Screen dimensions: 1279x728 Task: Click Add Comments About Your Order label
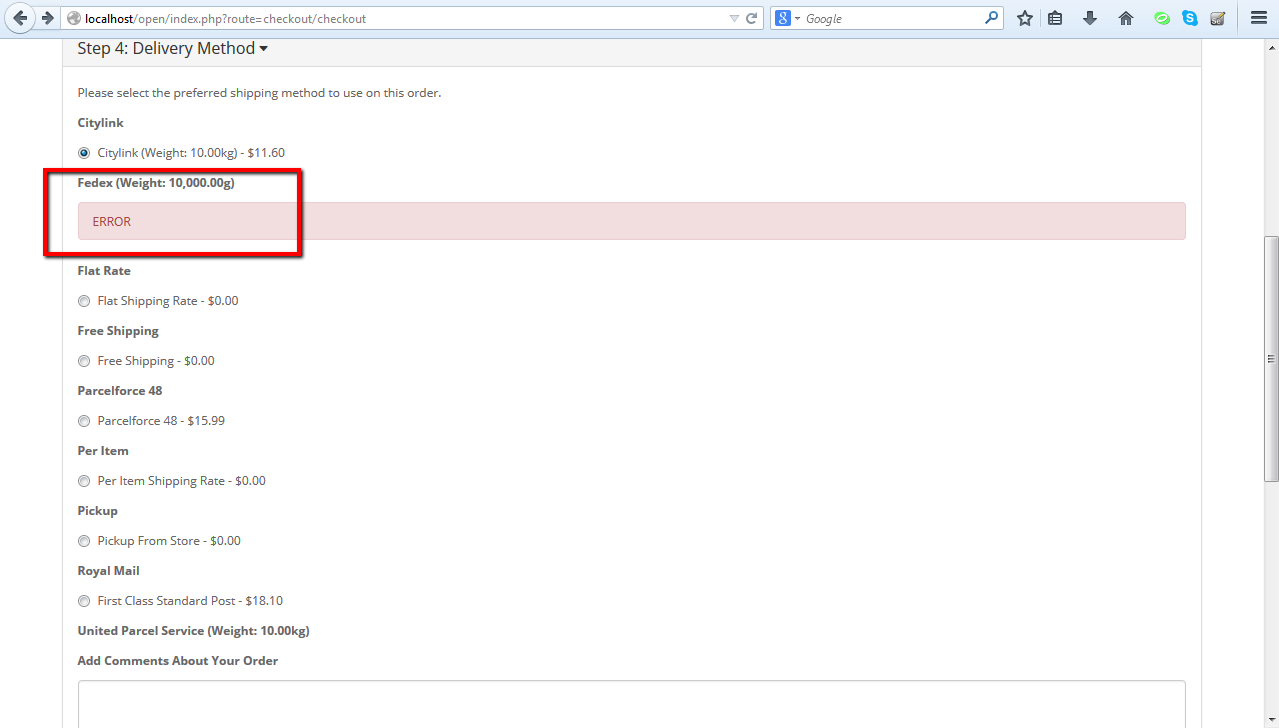(x=178, y=661)
